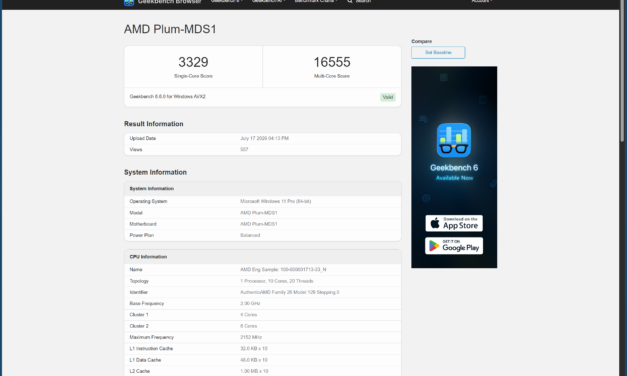Click the Single-Core Score label
Screen dimensions: 627x376
(x=193, y=76)
